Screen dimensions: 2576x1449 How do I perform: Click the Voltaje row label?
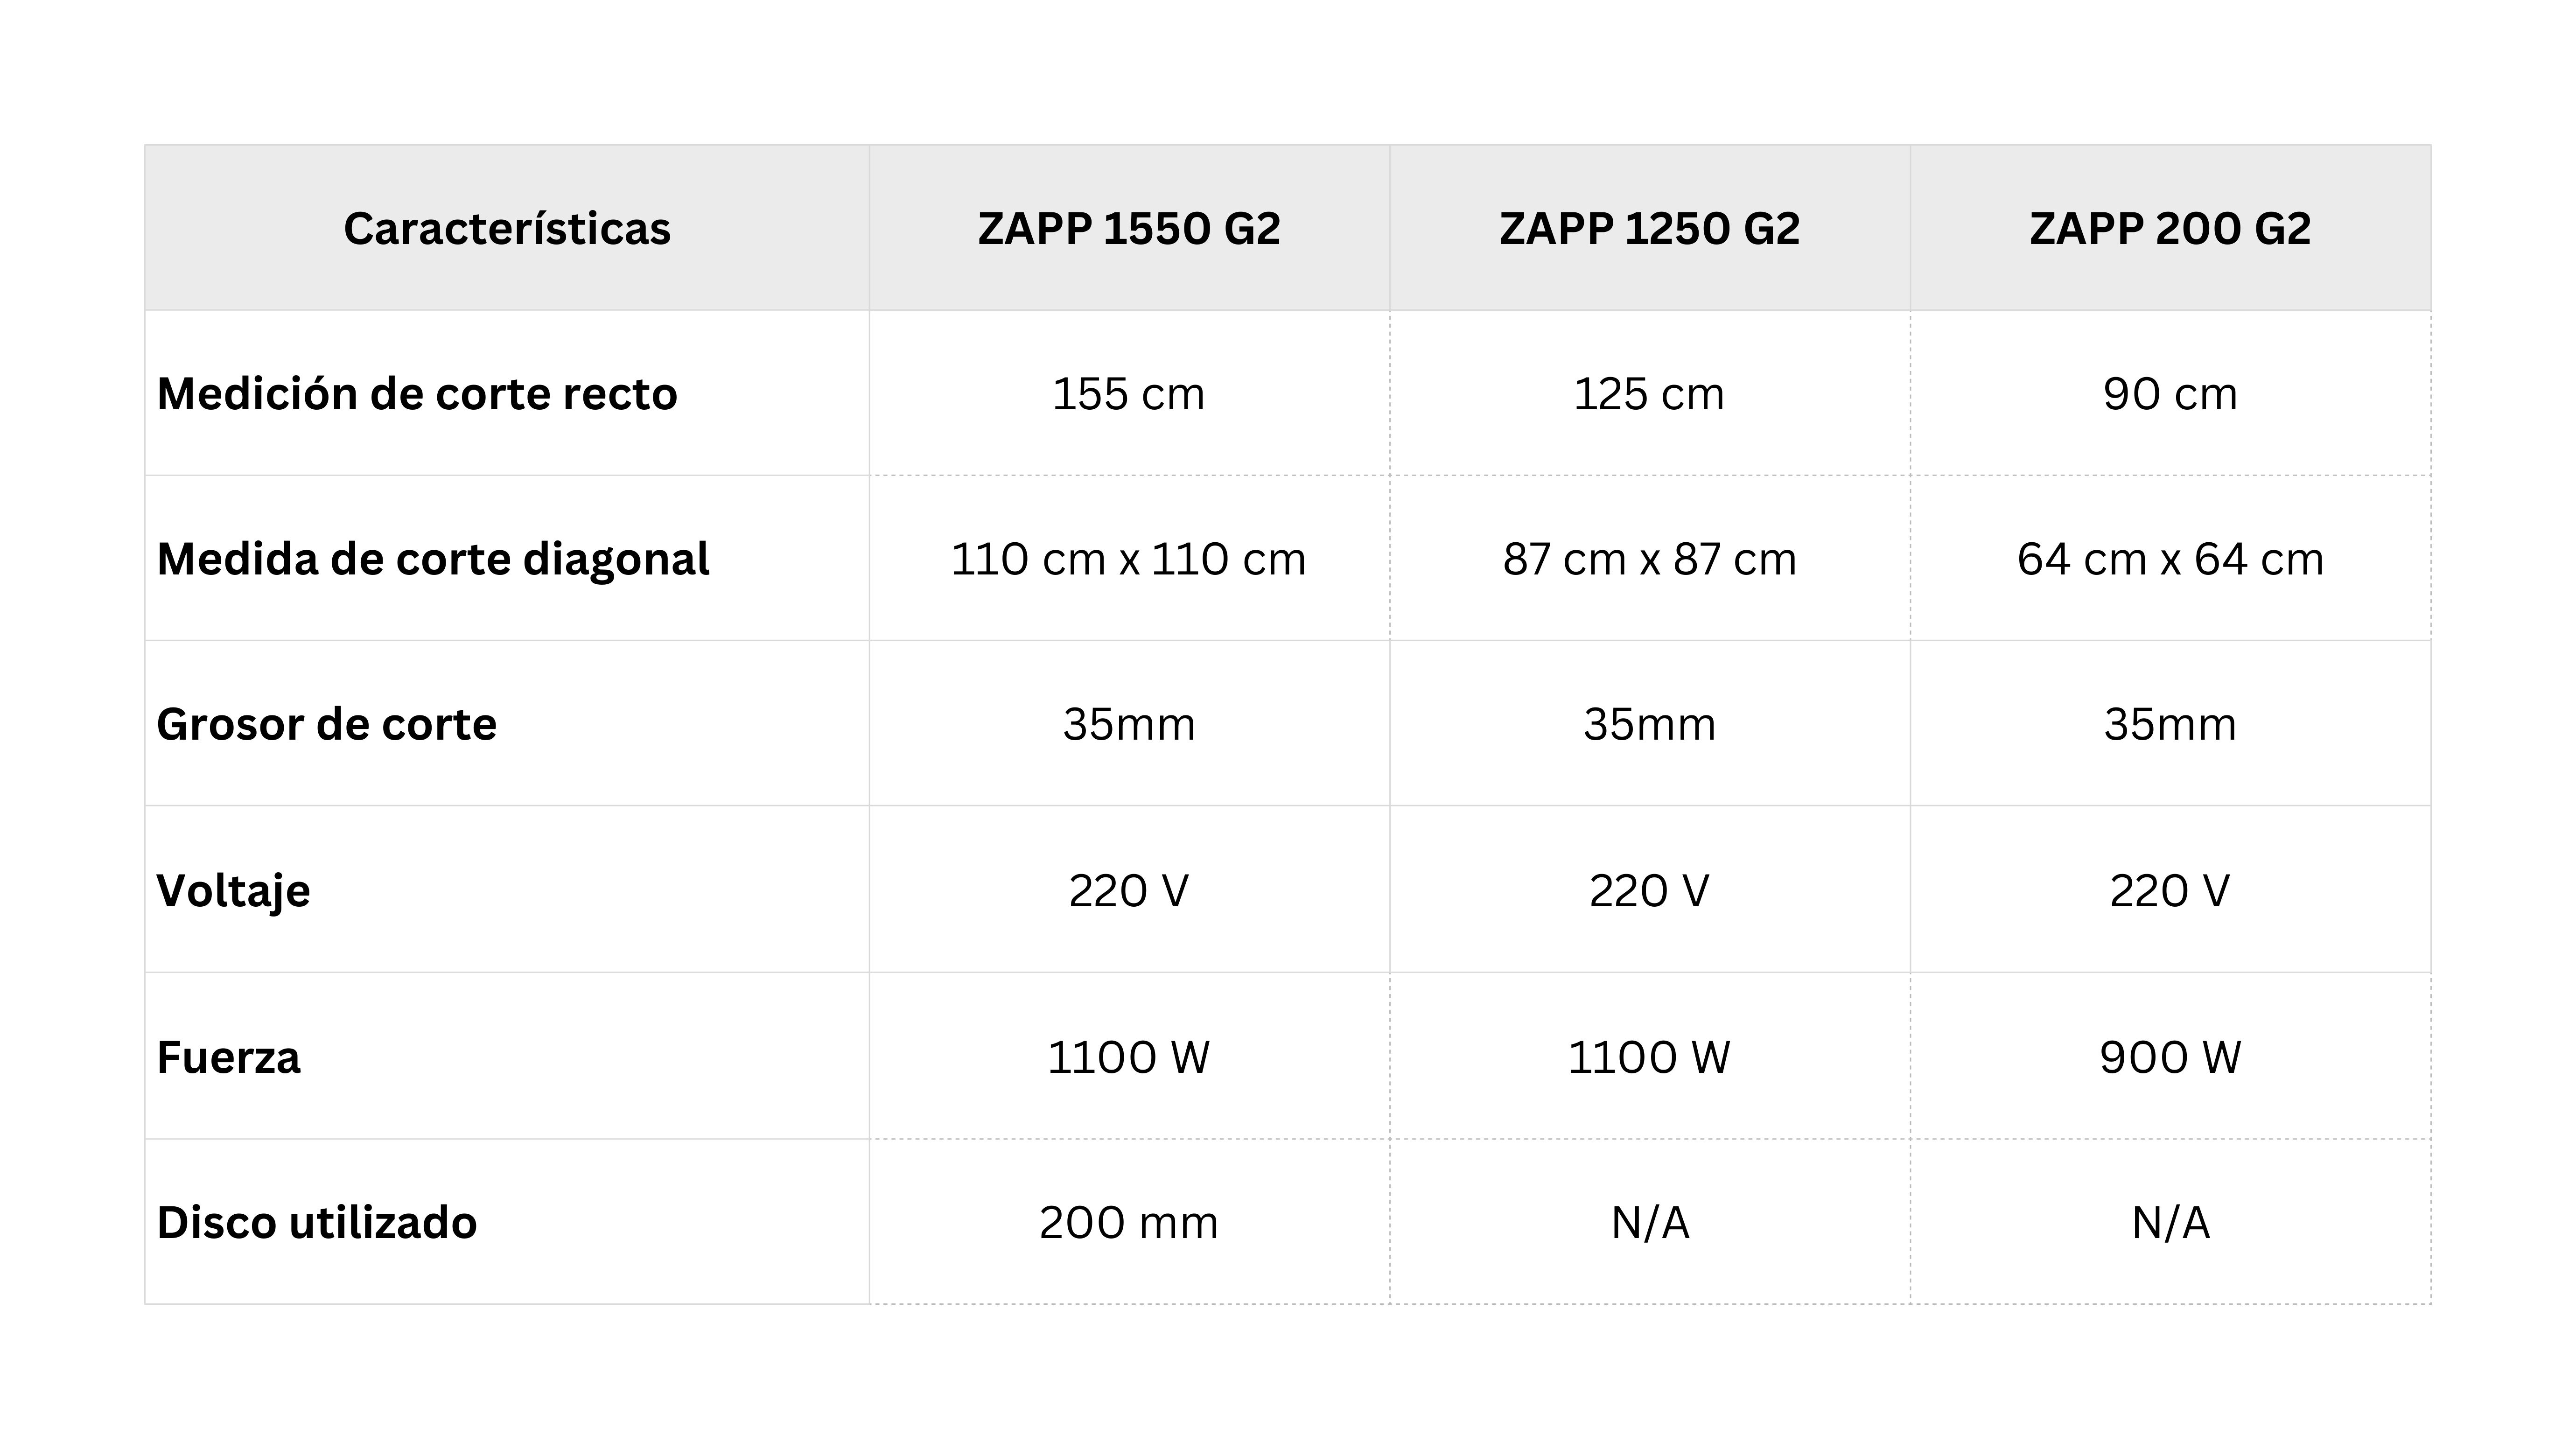[x=233, y=889]
